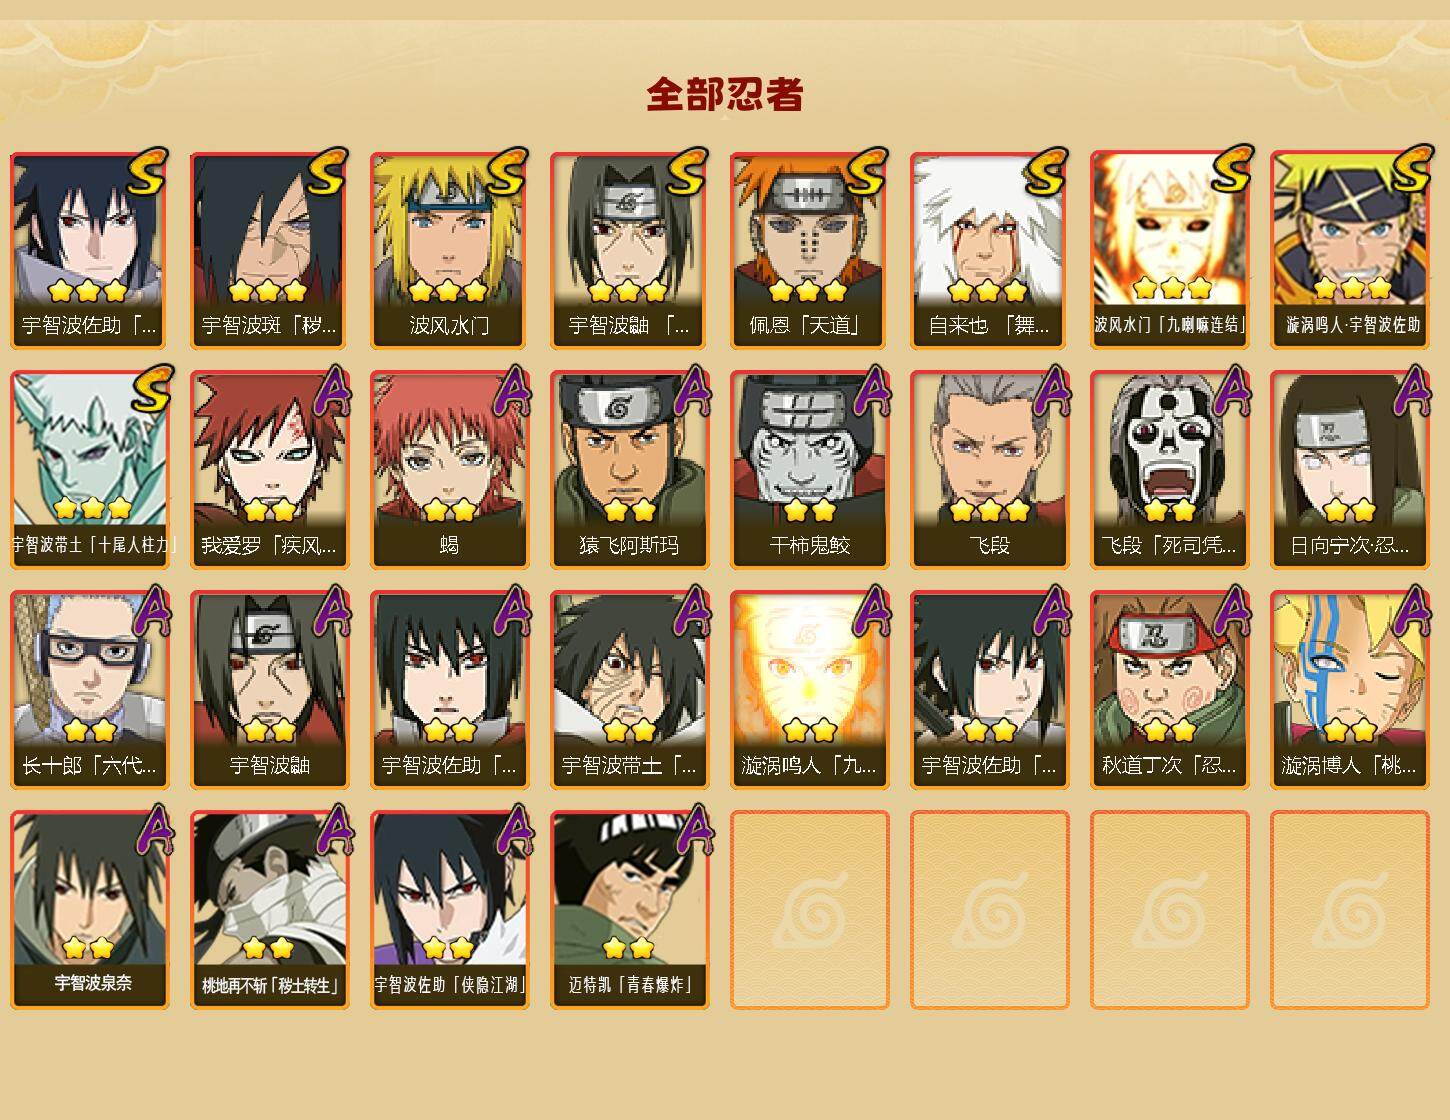Choose the 蝎 ninja card
Image resolution: width=1450 pixels, height=1120 pixels.
[x=449, y=470]
